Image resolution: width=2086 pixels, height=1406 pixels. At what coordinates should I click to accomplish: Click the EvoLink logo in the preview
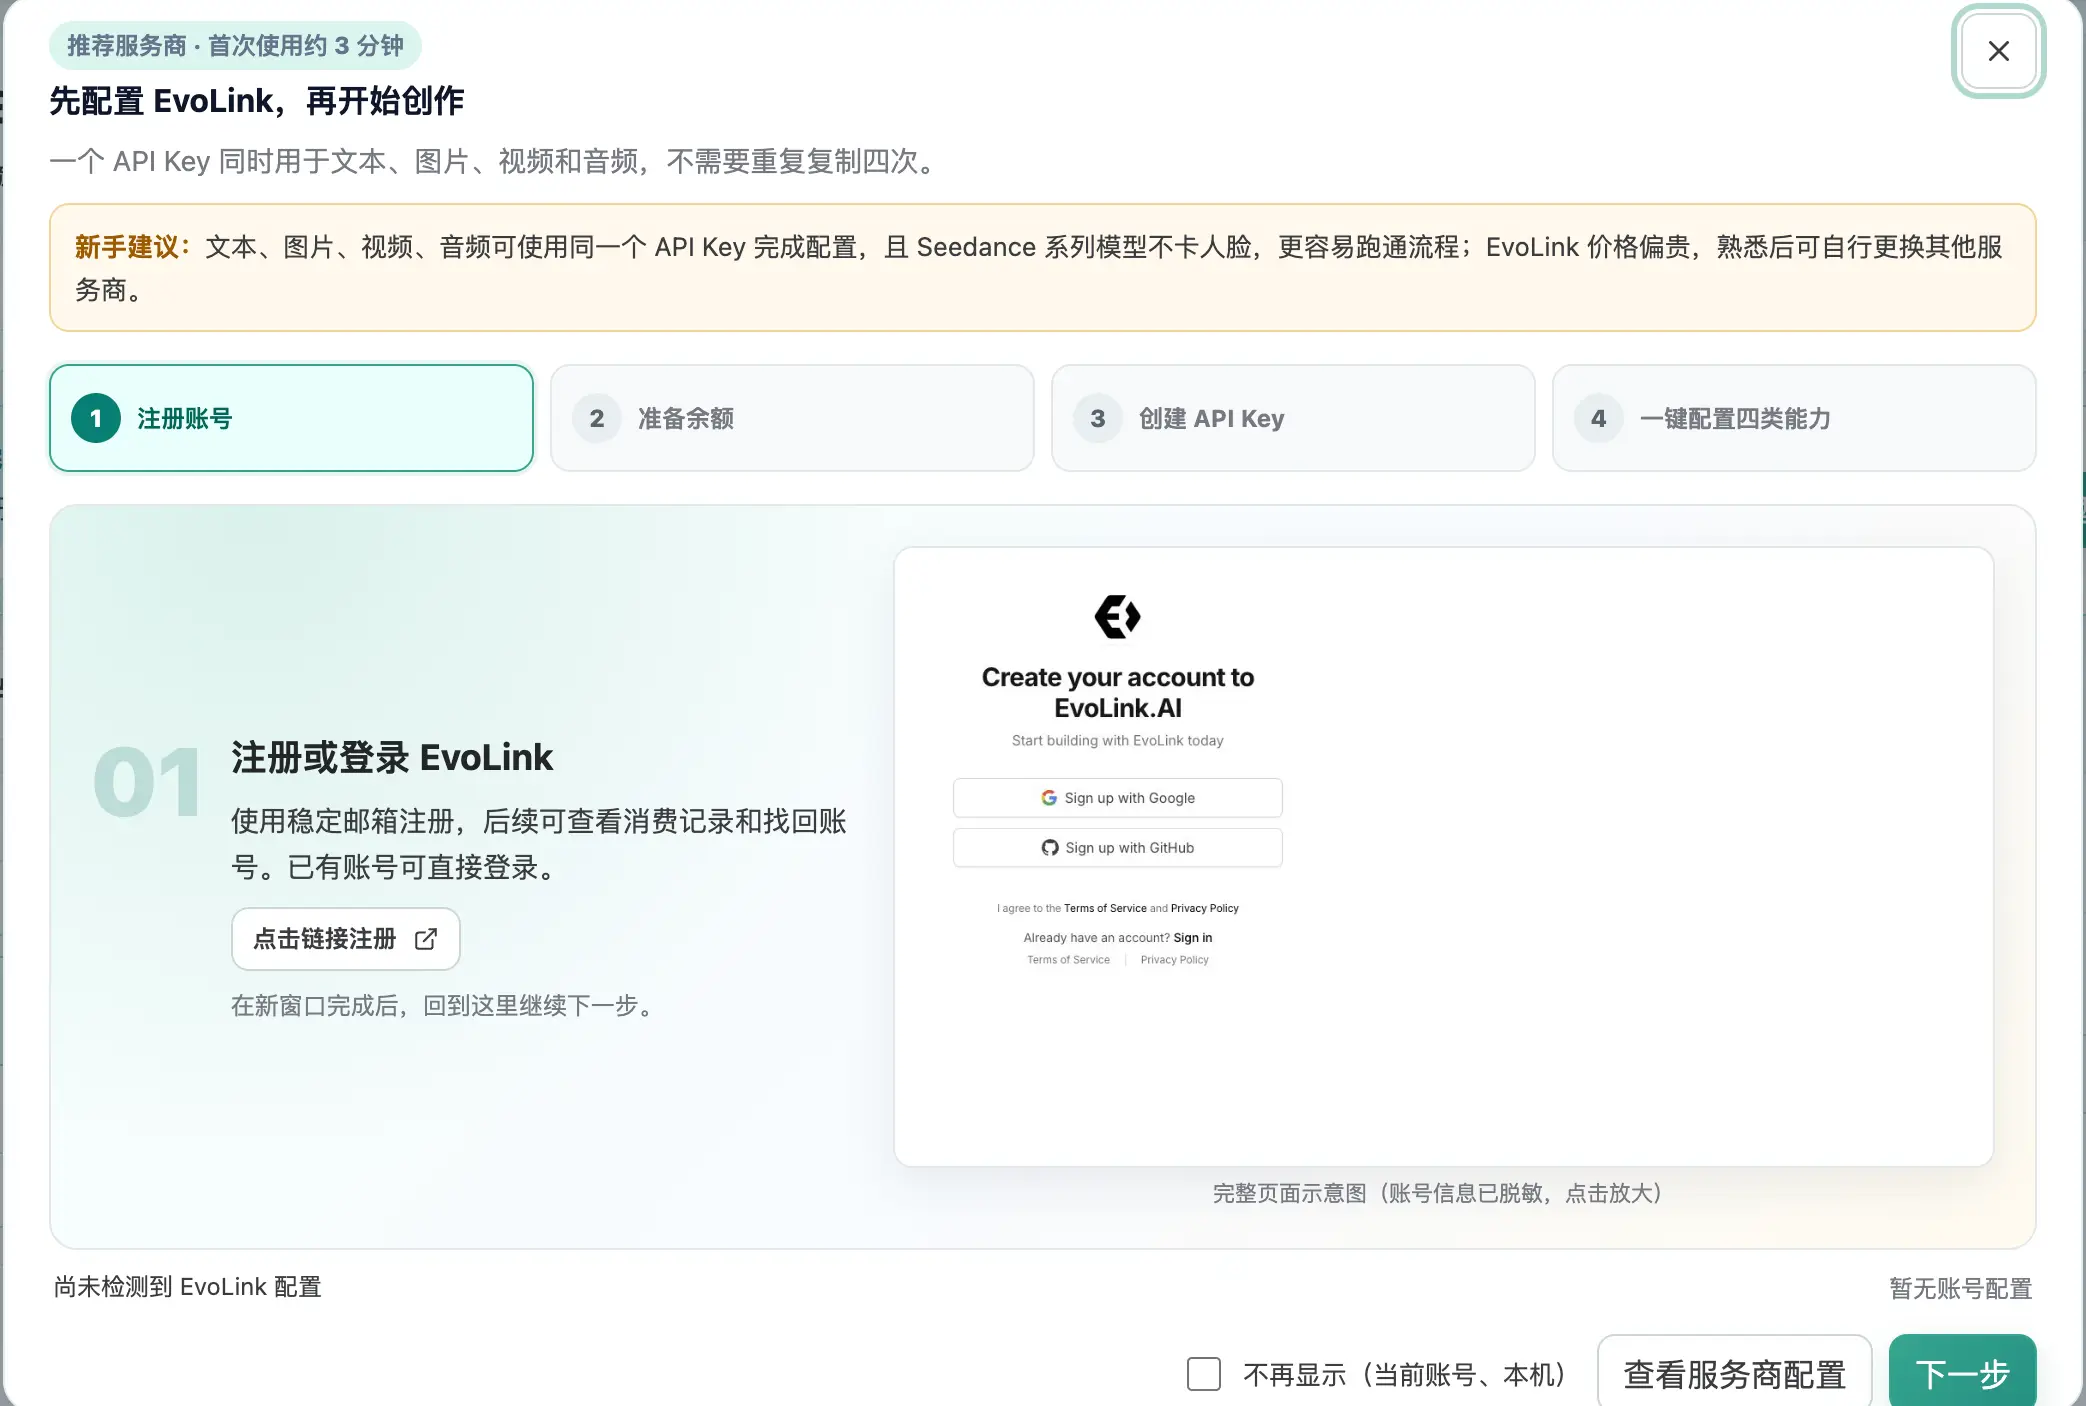click(x=1118, y=617)
